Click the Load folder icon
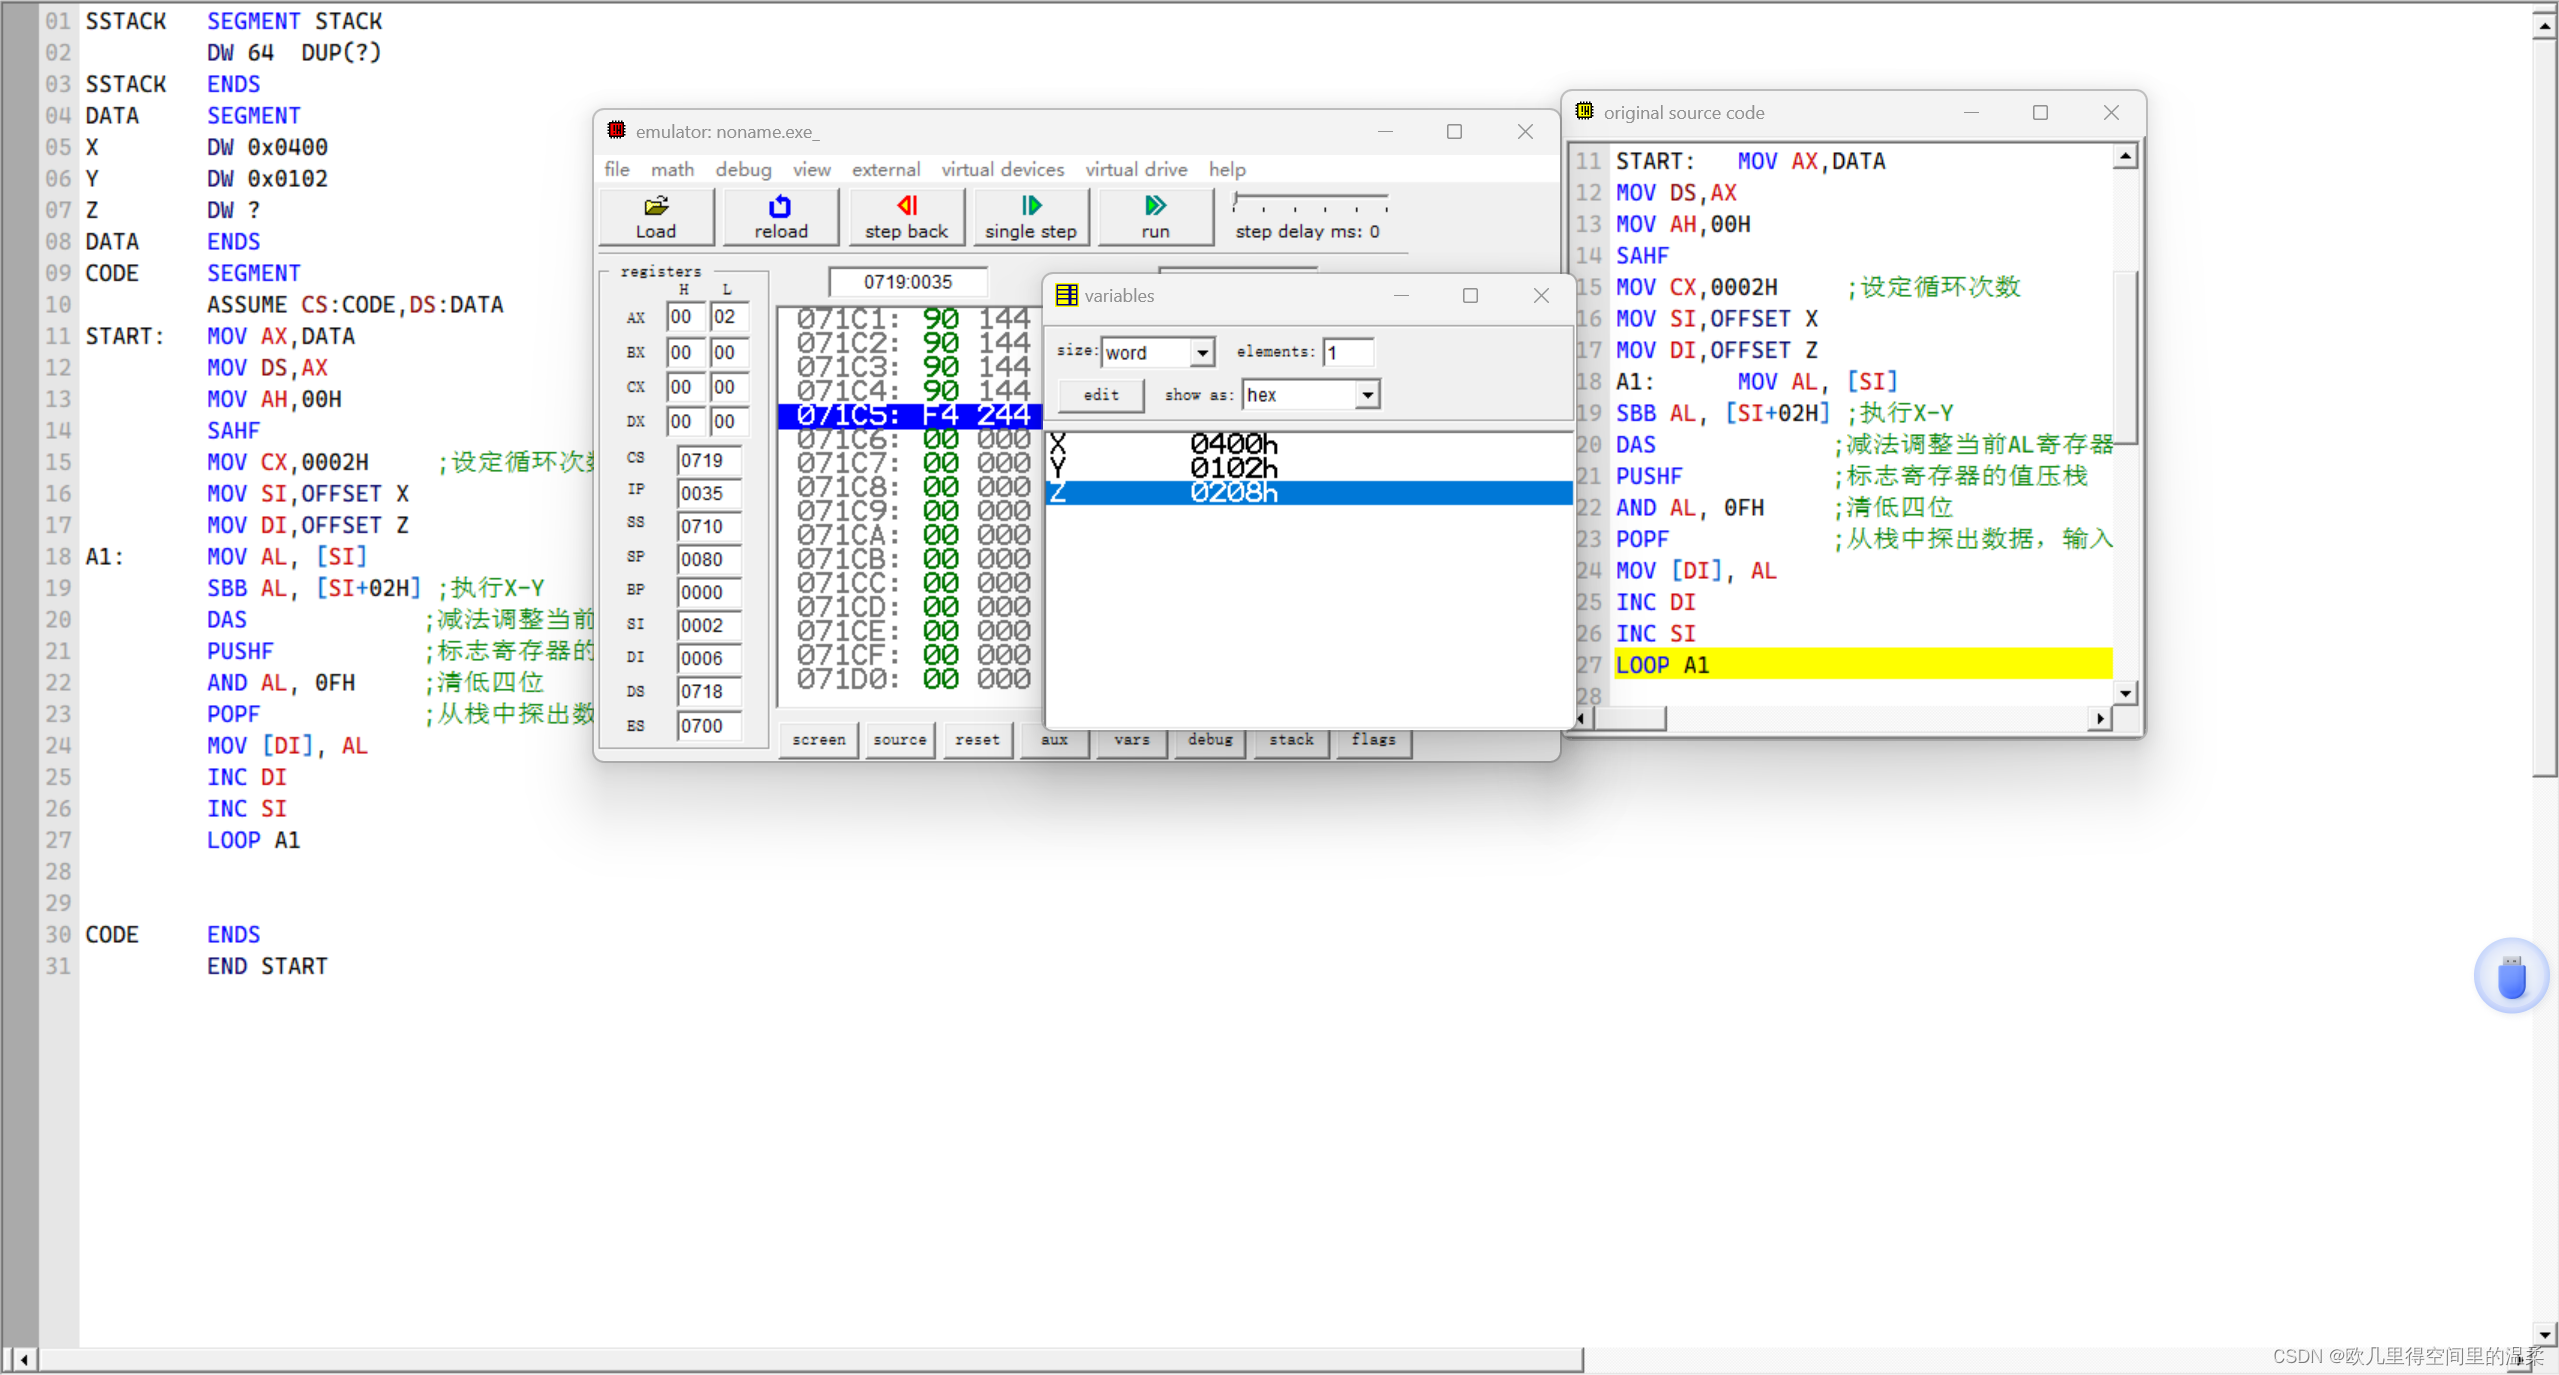 656,206
